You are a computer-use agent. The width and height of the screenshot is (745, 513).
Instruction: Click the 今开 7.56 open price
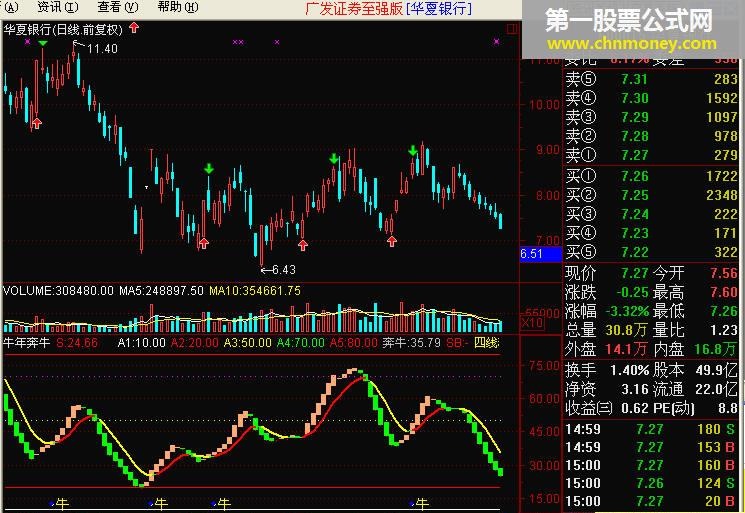pyautogui.click(x=723, y=273)
